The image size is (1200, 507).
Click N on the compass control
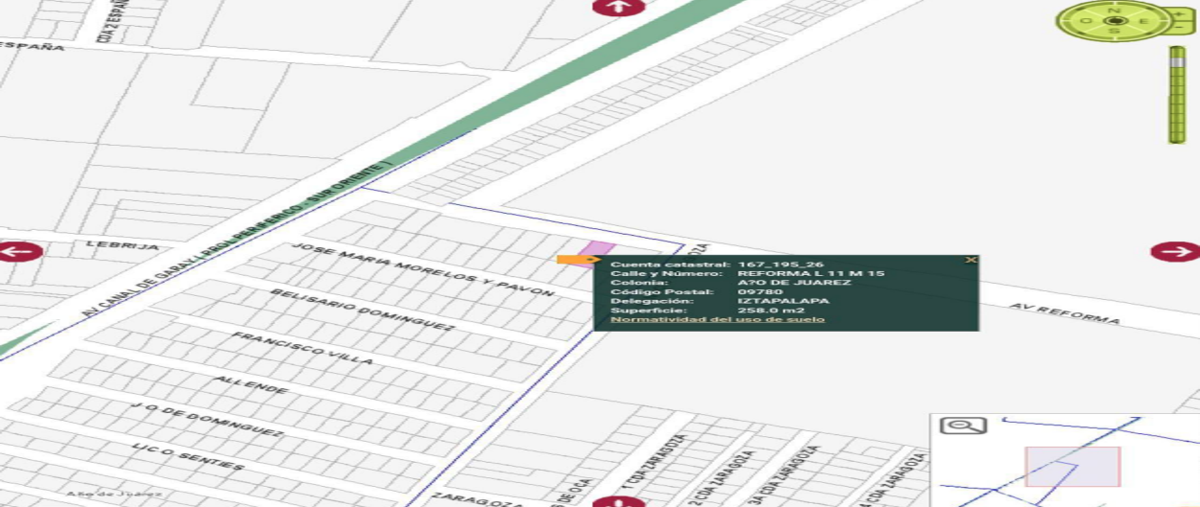point(1113,11)
